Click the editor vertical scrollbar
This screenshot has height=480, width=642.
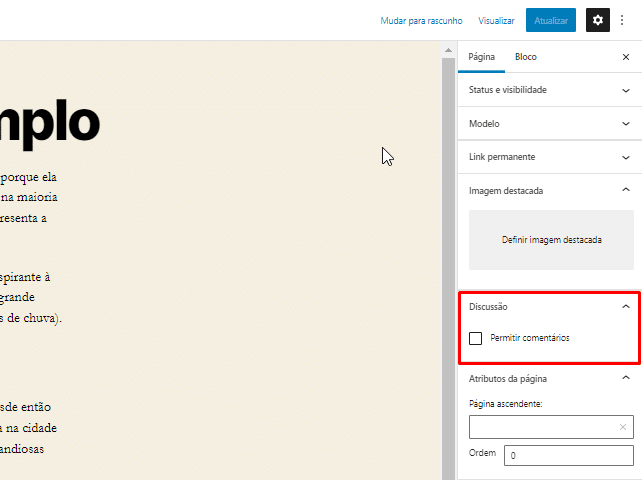tap(449, 250)
